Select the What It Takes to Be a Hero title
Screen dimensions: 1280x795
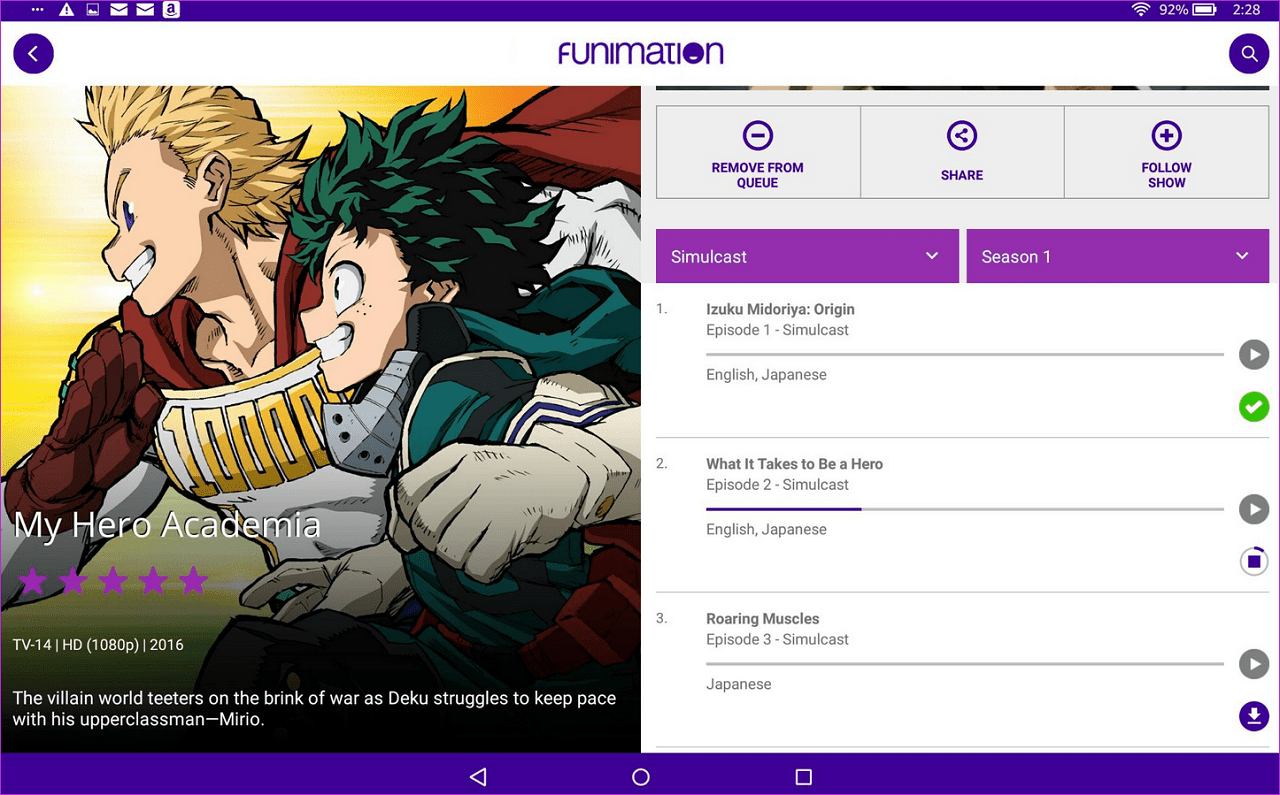tap(794, 464)
